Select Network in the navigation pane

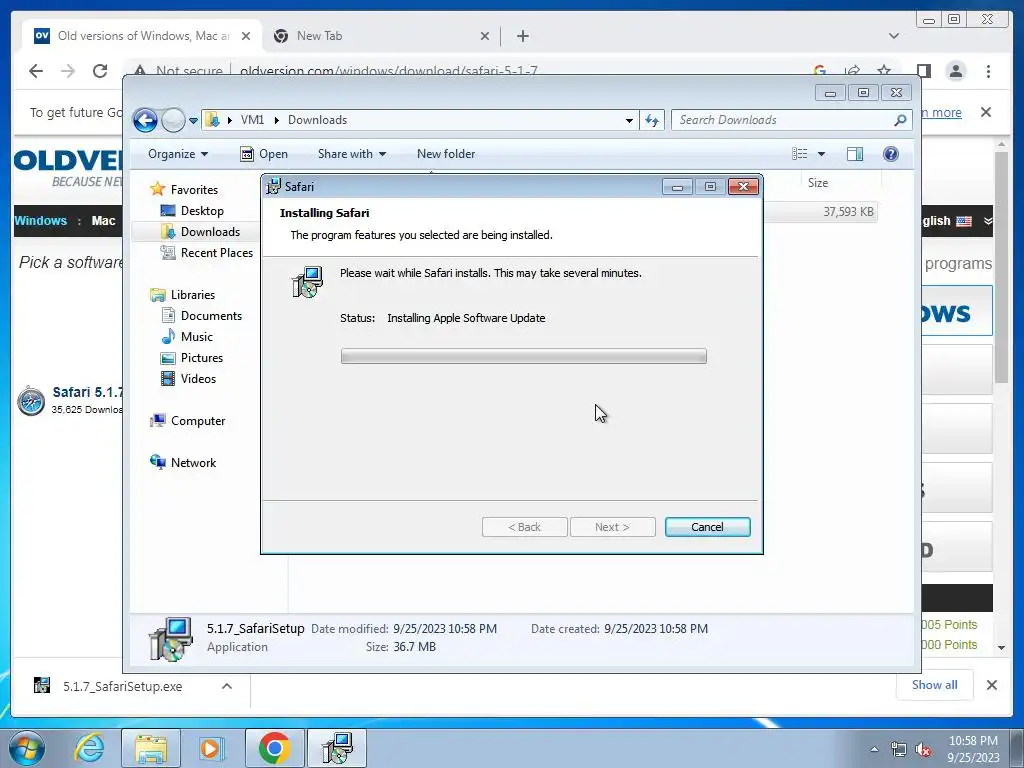tap(183, 463)
